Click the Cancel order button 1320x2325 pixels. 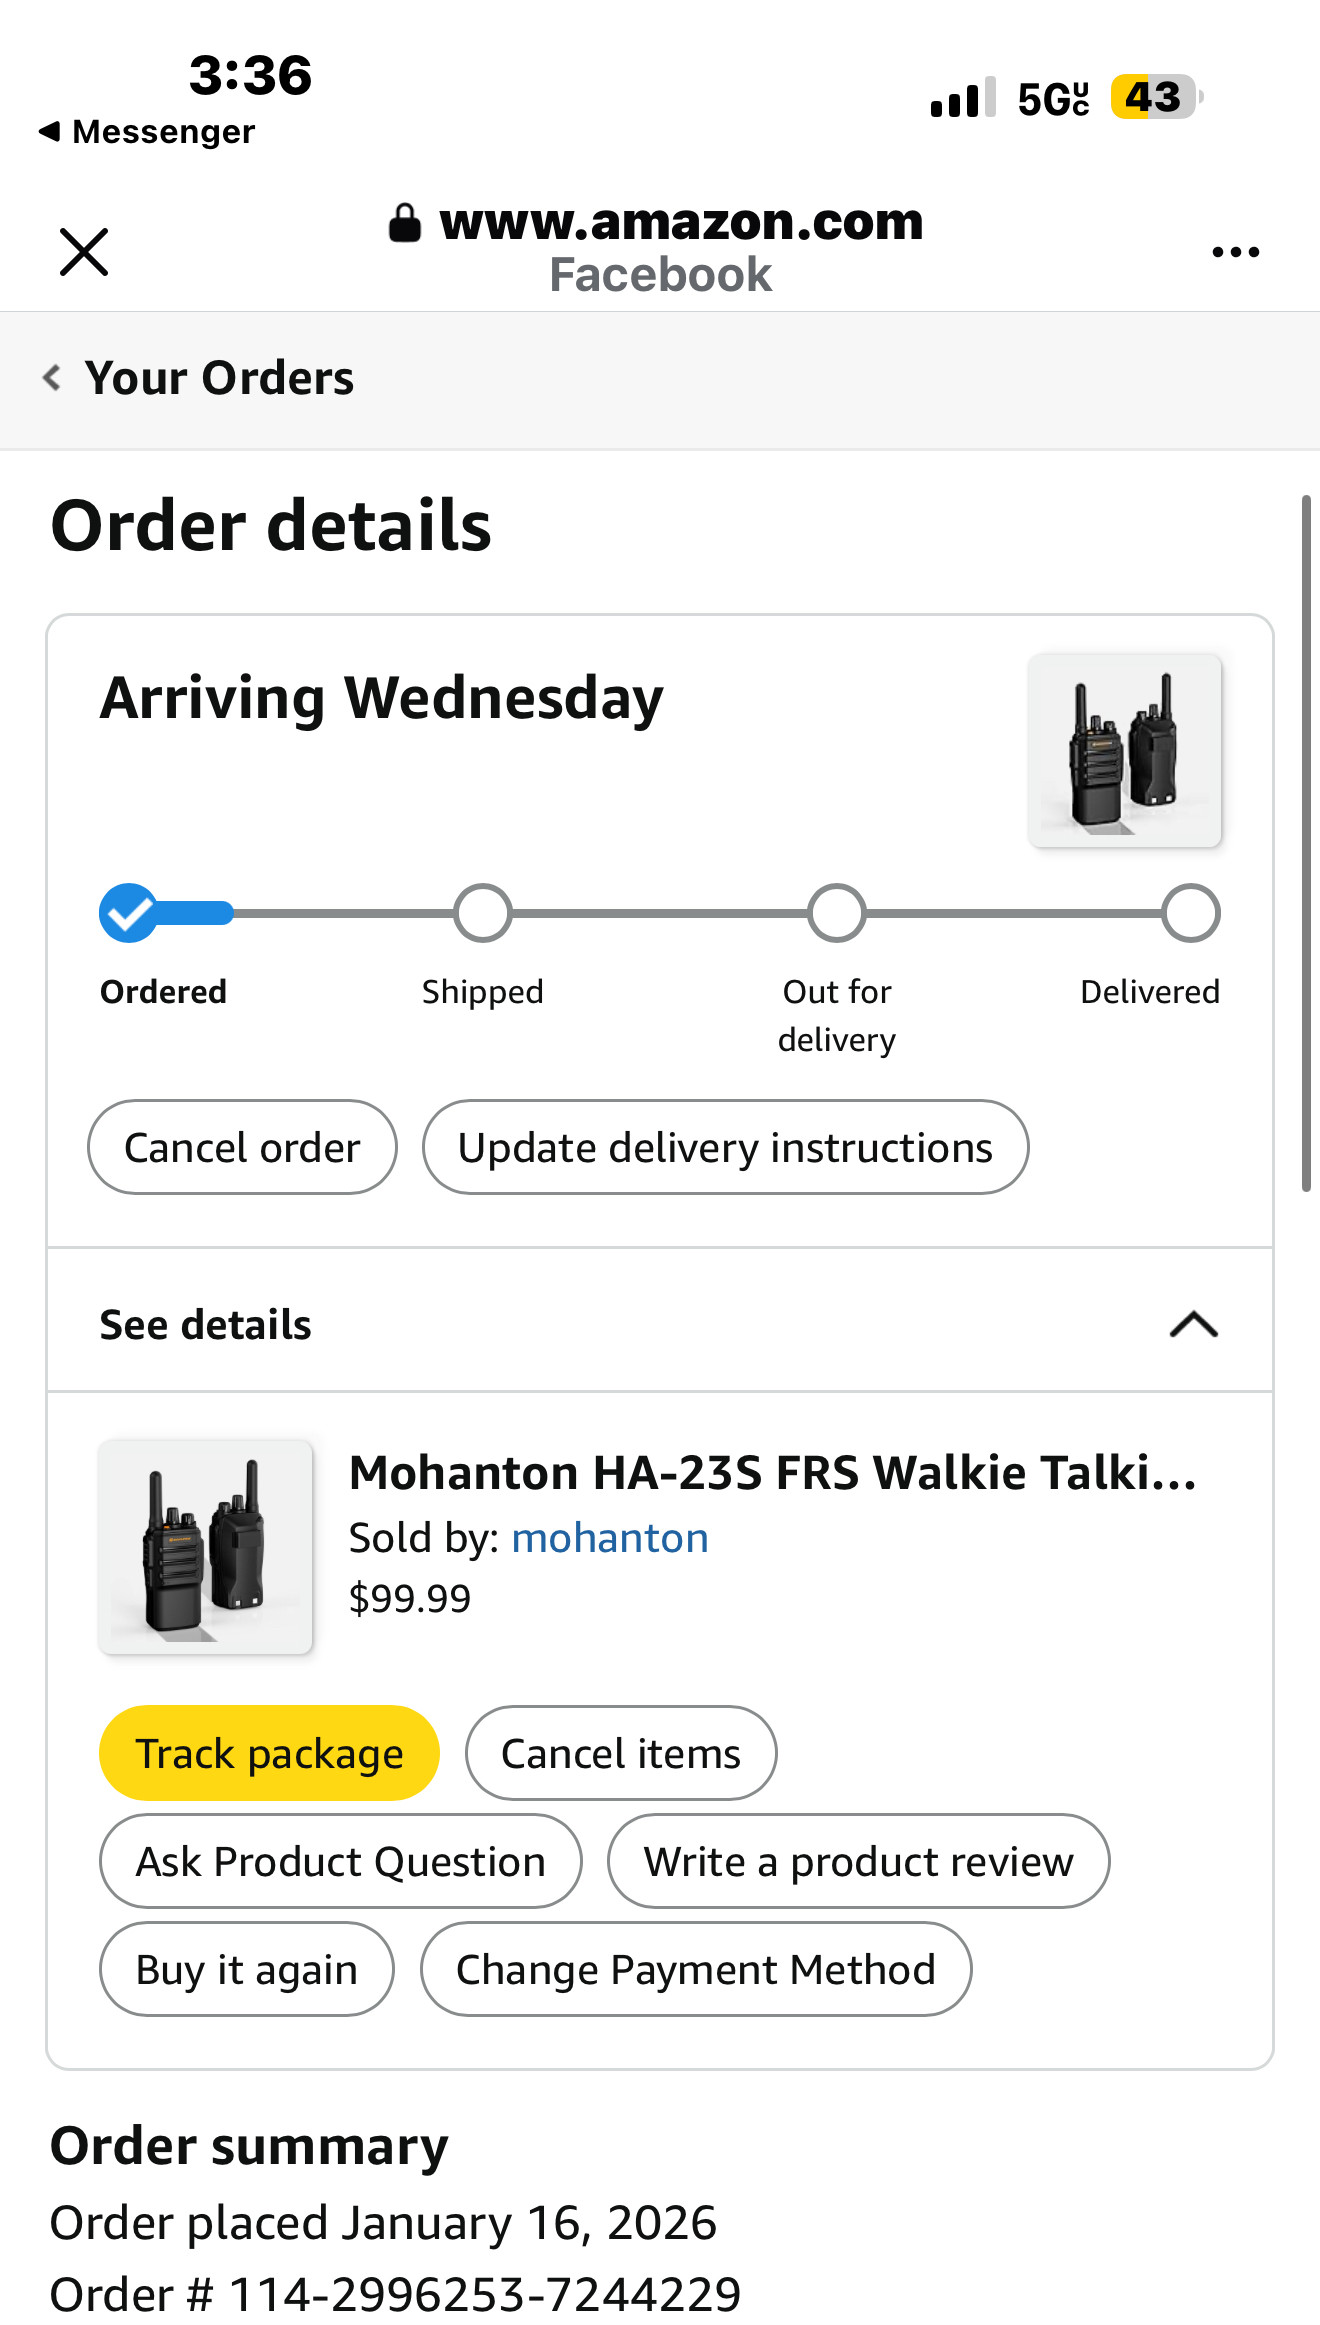point(242,1147)
